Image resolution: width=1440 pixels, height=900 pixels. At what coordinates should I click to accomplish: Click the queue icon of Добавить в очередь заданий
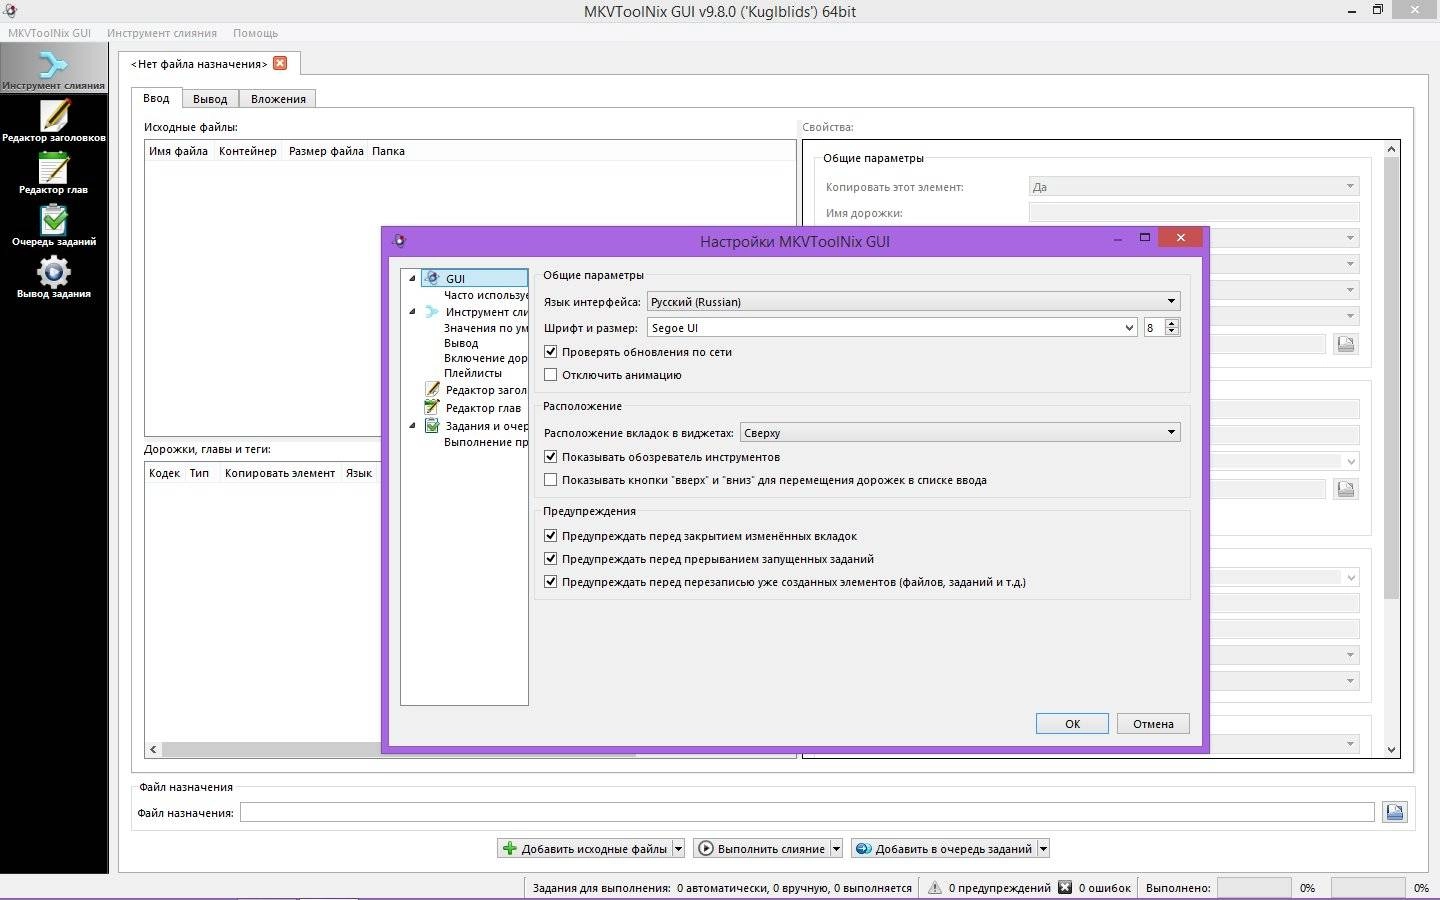(x=864, y=848)
